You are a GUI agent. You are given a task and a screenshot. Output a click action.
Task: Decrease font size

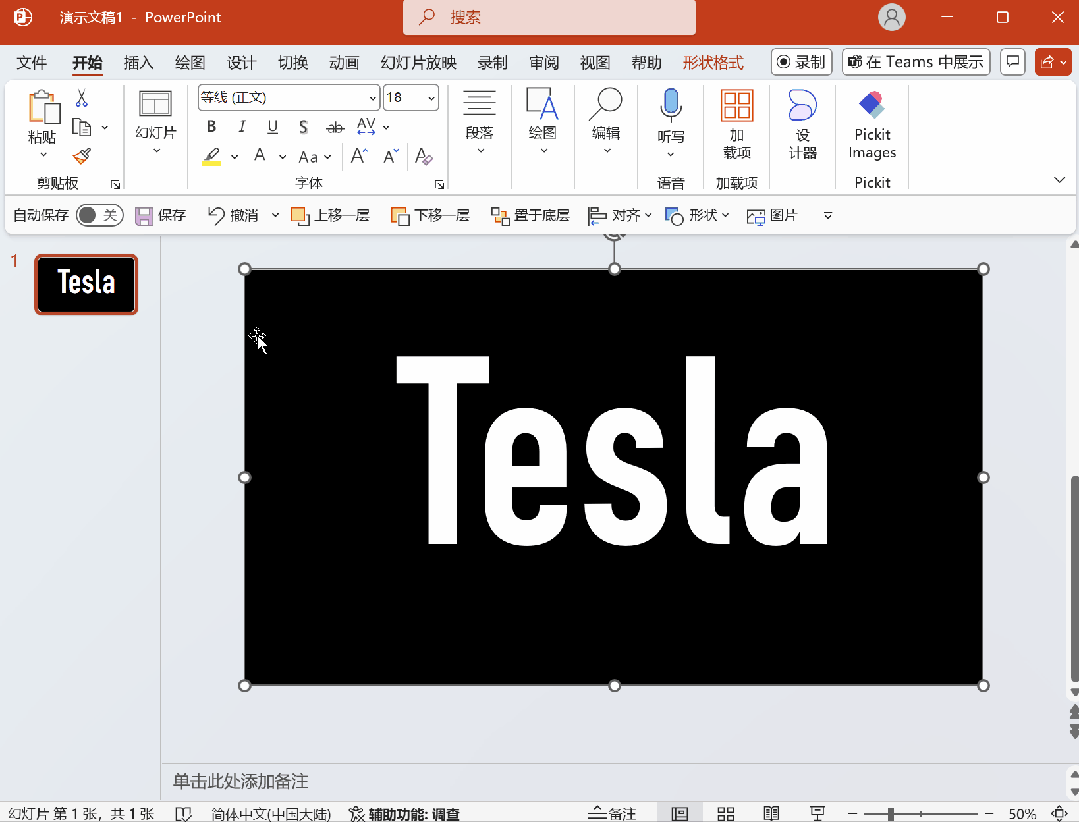(390, 156)
